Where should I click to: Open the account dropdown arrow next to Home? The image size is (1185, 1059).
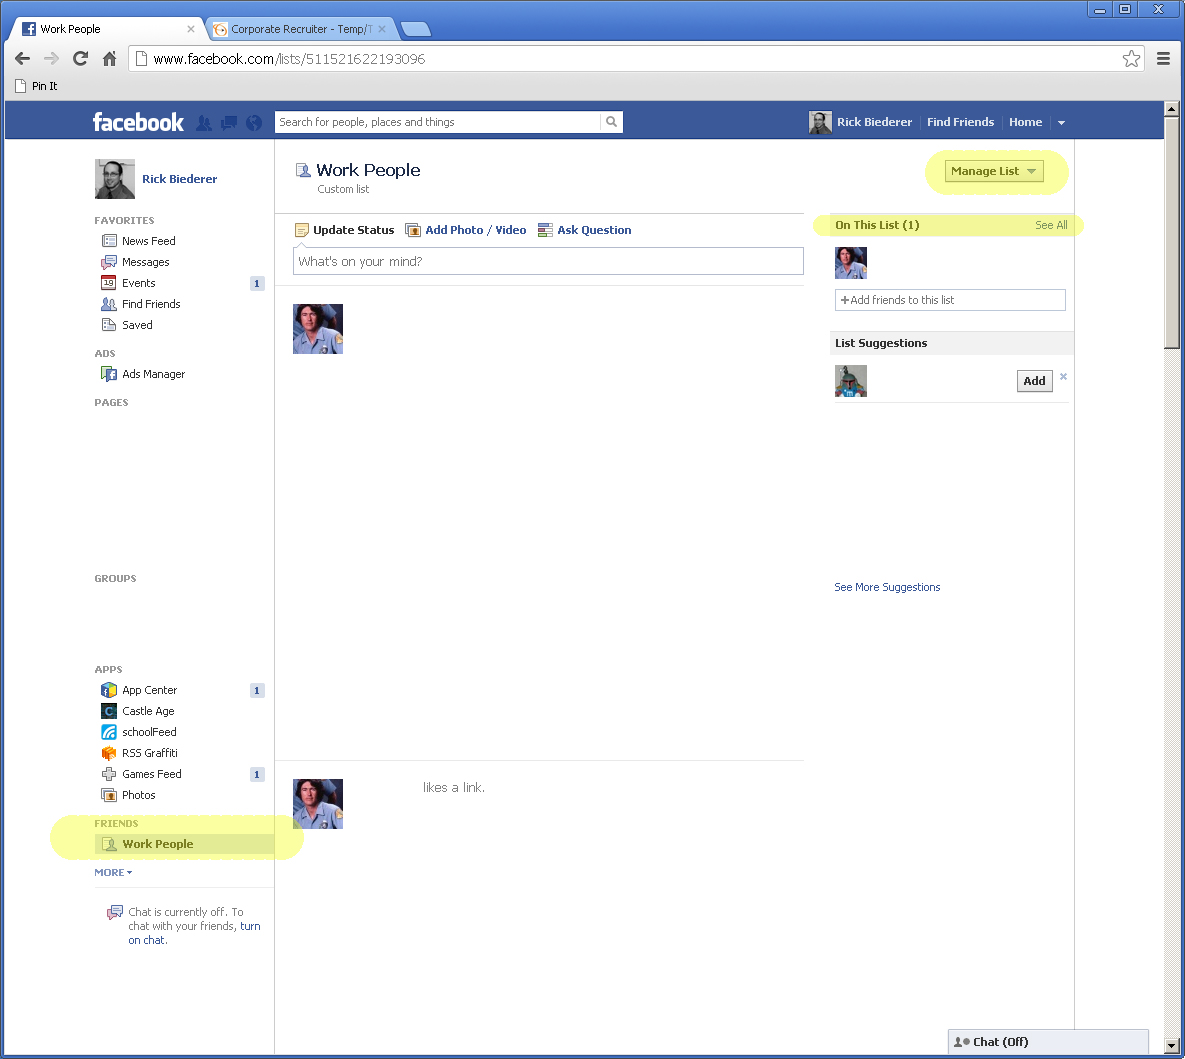[1061, 122]
